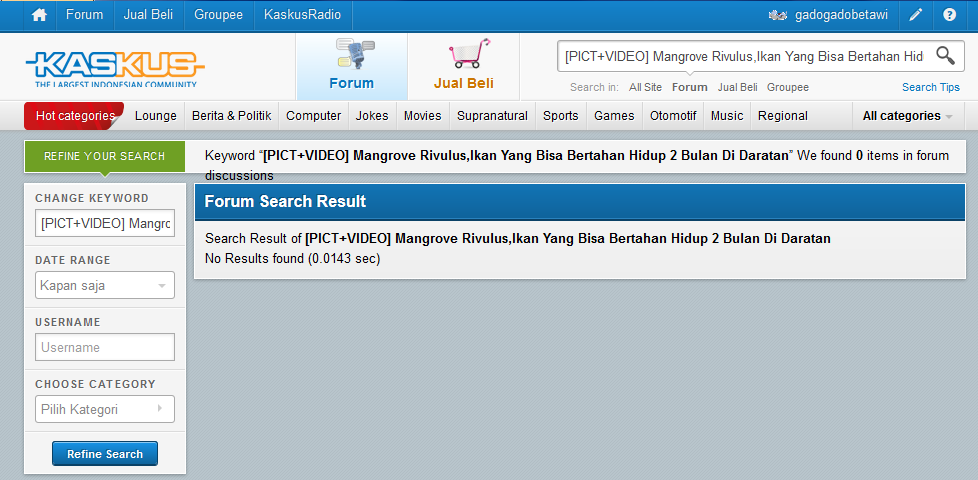Click the main search text field
This screenshot has width=978, height=480.
point(745,56)
